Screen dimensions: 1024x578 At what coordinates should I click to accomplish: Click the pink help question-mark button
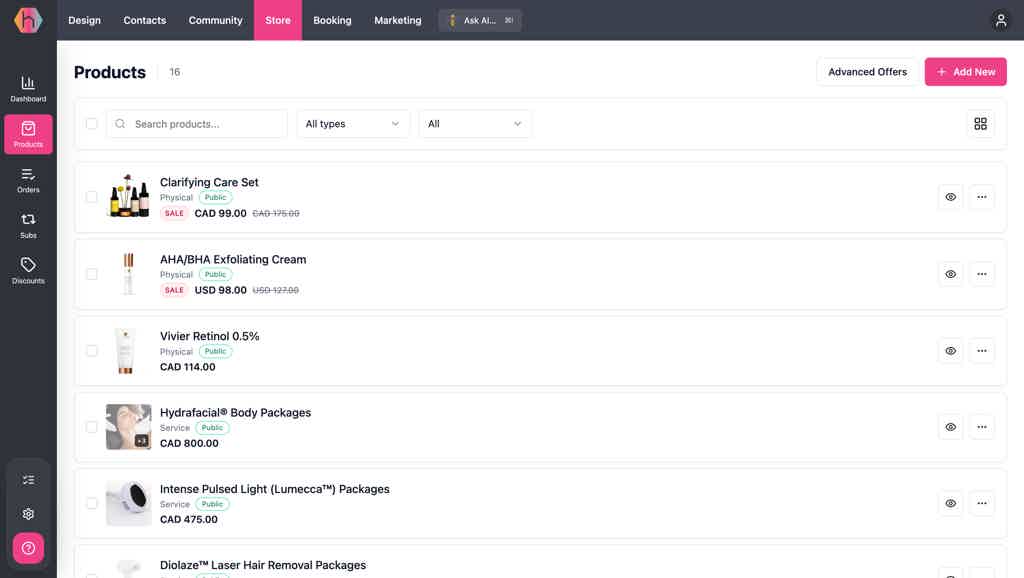[x=28, y=548]
